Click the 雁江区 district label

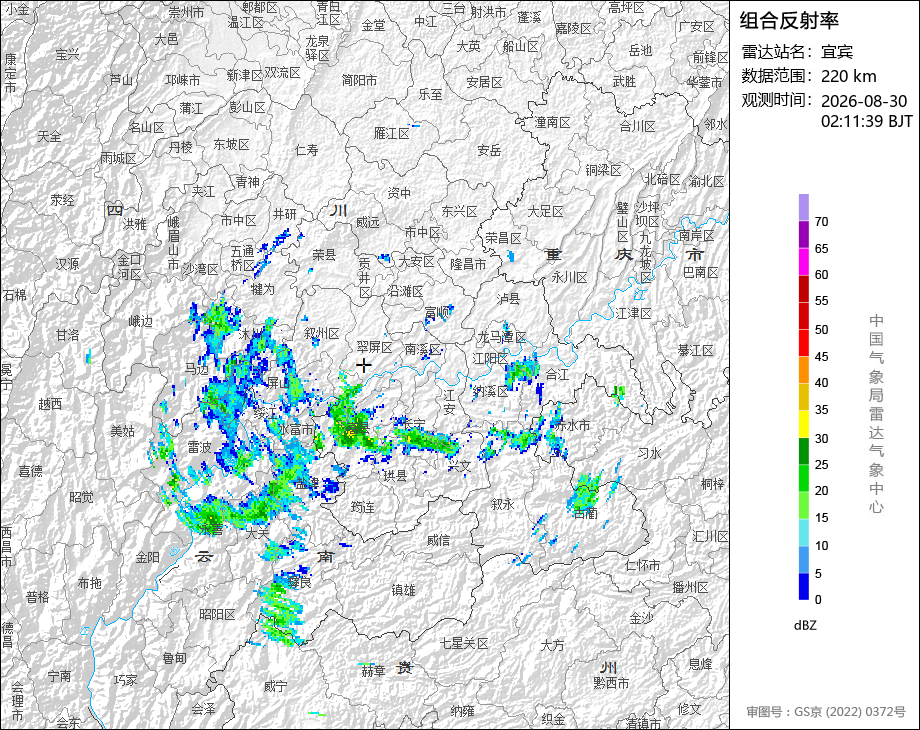pos(392,133)
